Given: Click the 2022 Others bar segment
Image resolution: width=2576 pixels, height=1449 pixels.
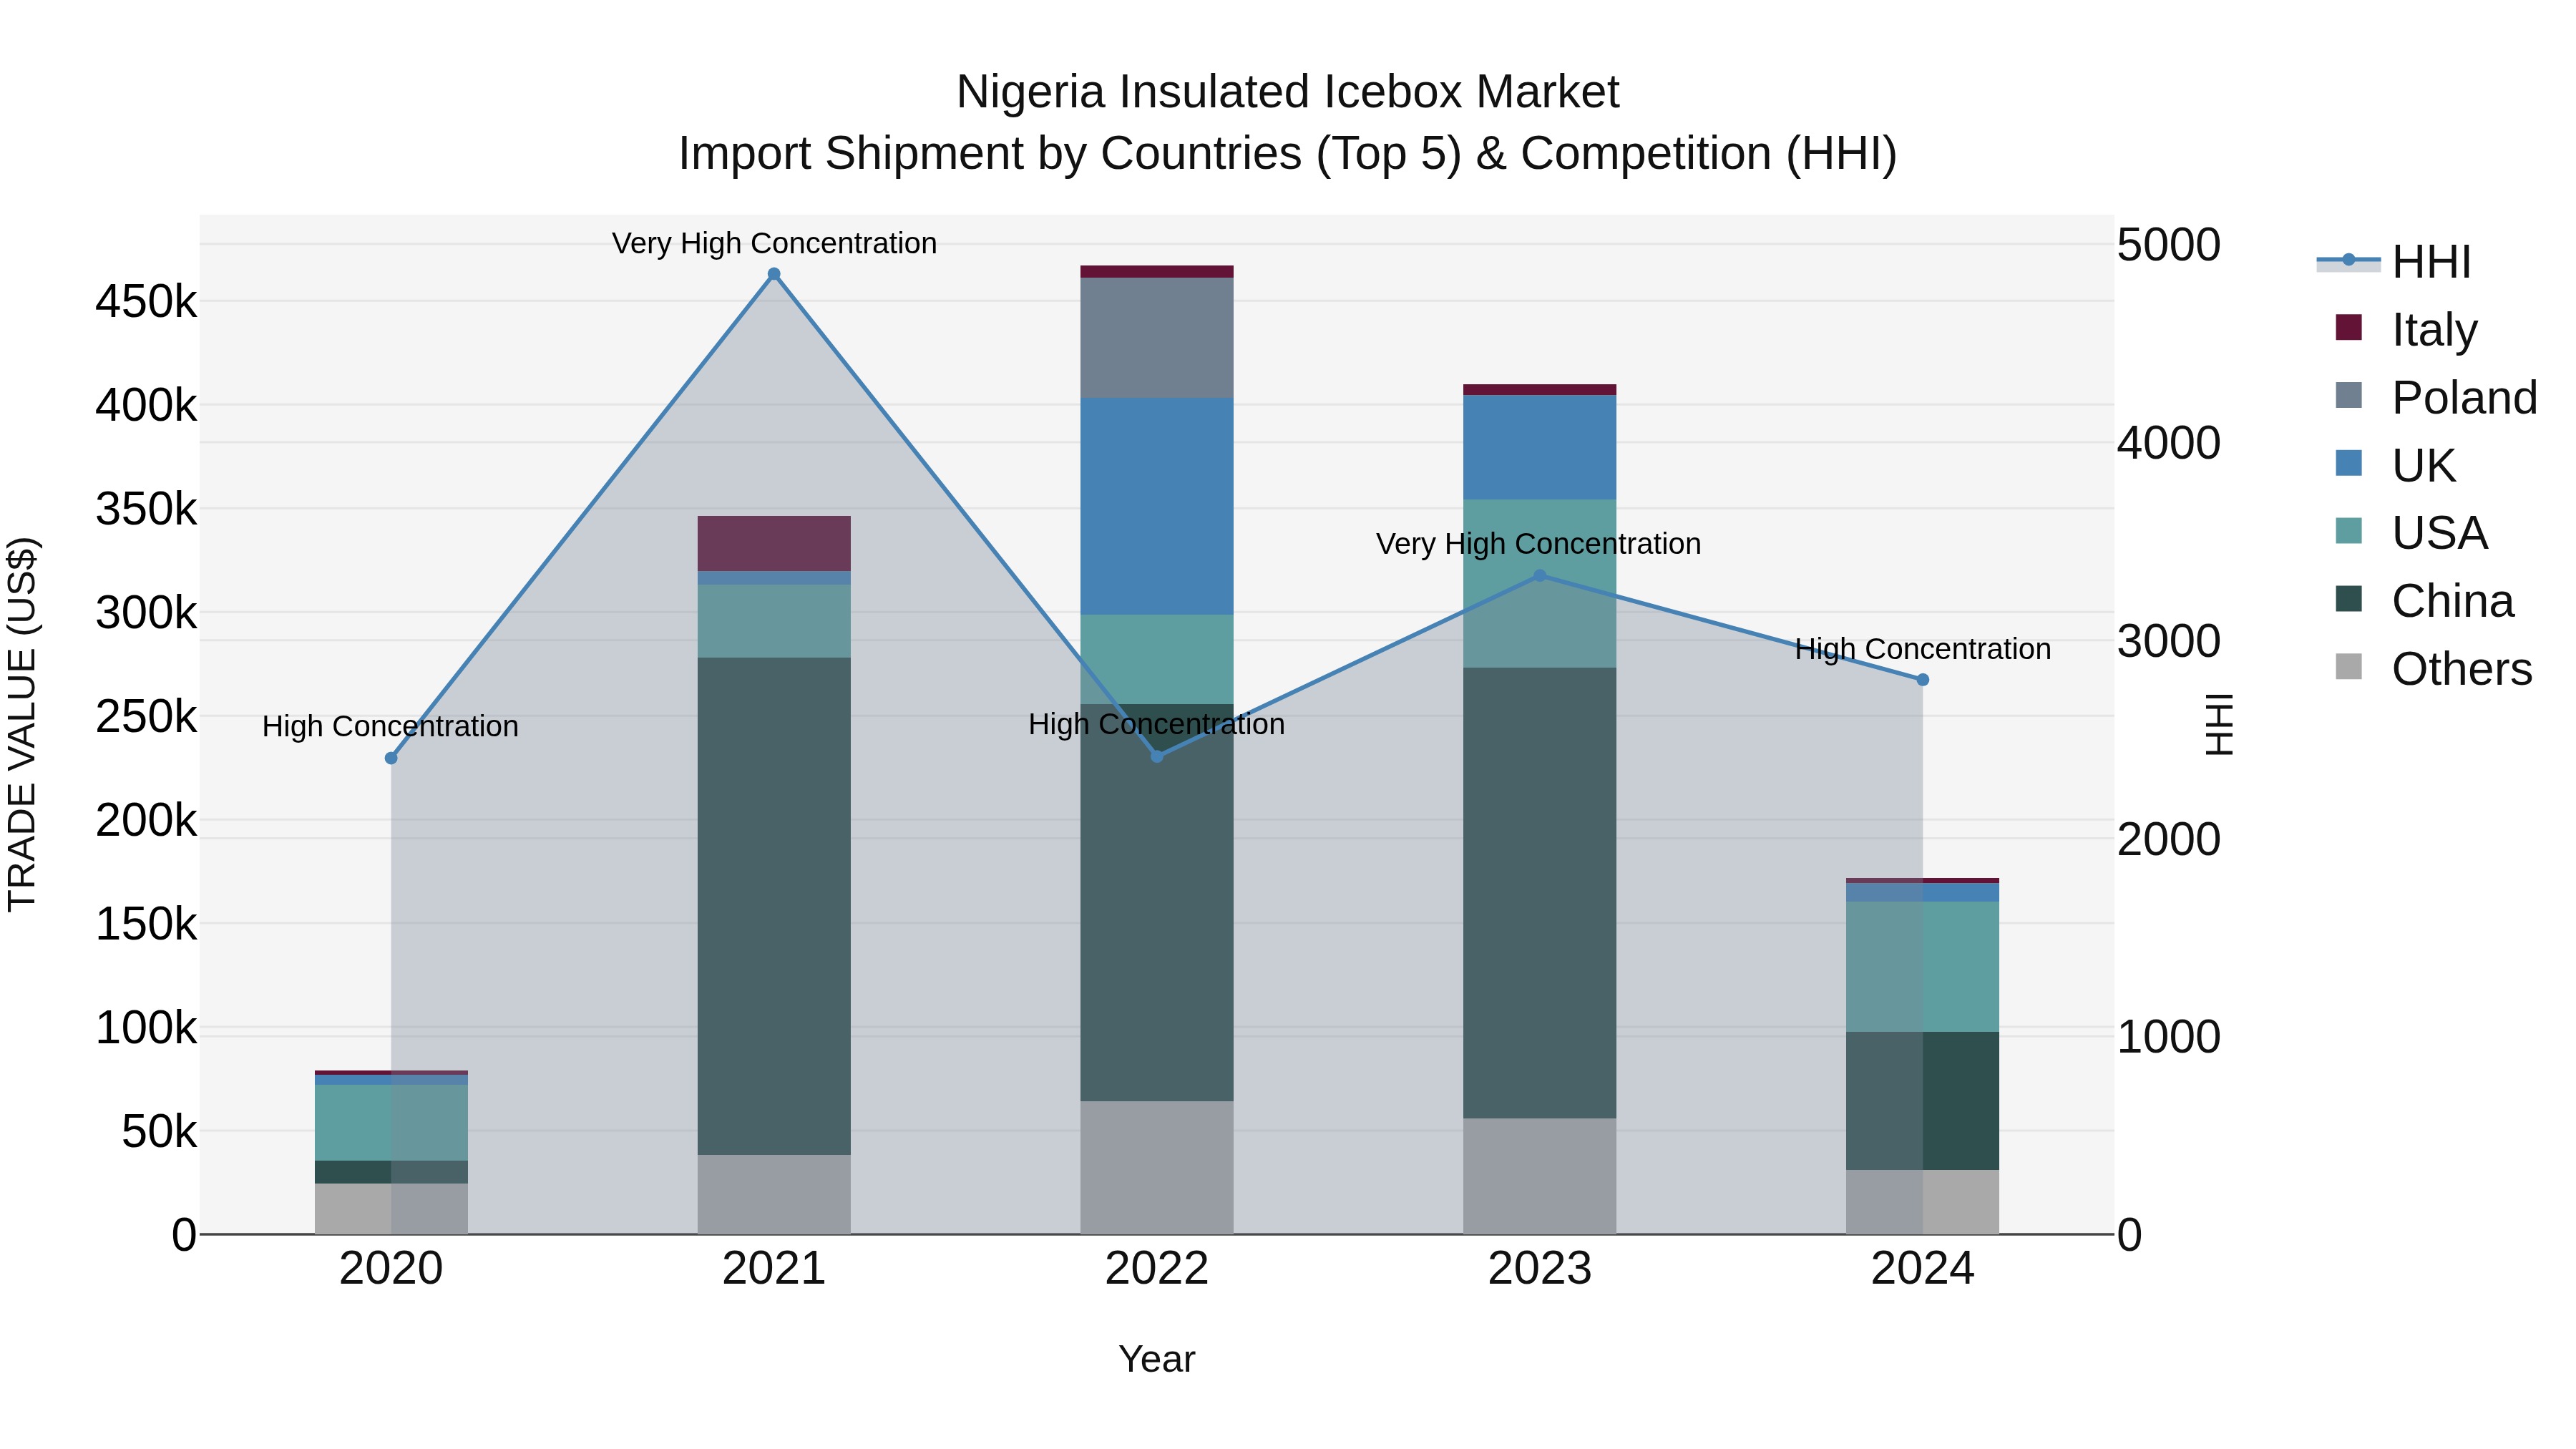Looking at the screenshot, I should [x=1157, y=1168].
